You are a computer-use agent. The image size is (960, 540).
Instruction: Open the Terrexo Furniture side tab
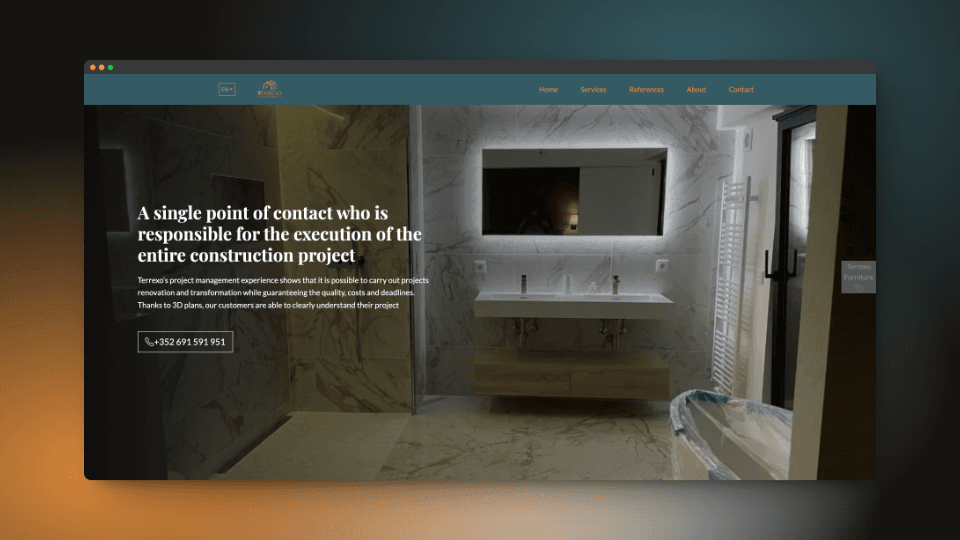click(858, 272)
